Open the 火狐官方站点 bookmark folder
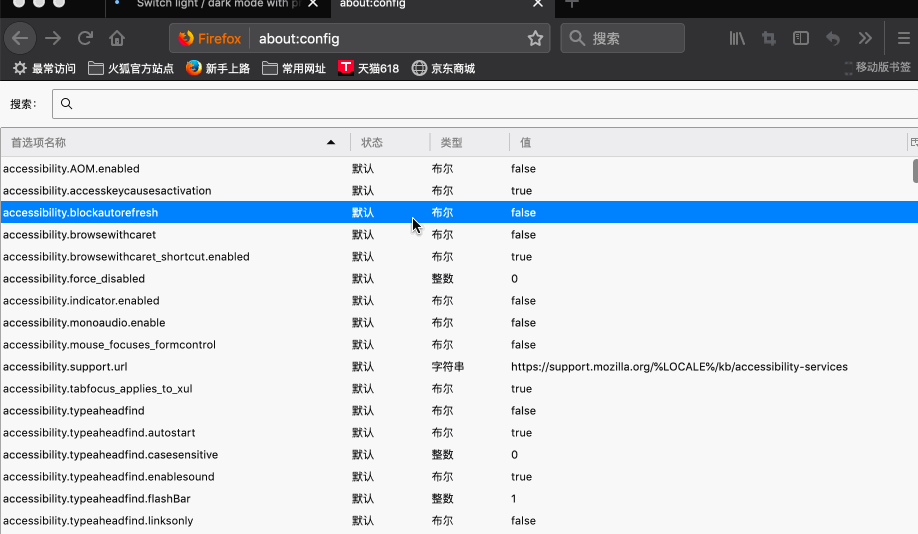918x534 pixels. coord(131,69)
